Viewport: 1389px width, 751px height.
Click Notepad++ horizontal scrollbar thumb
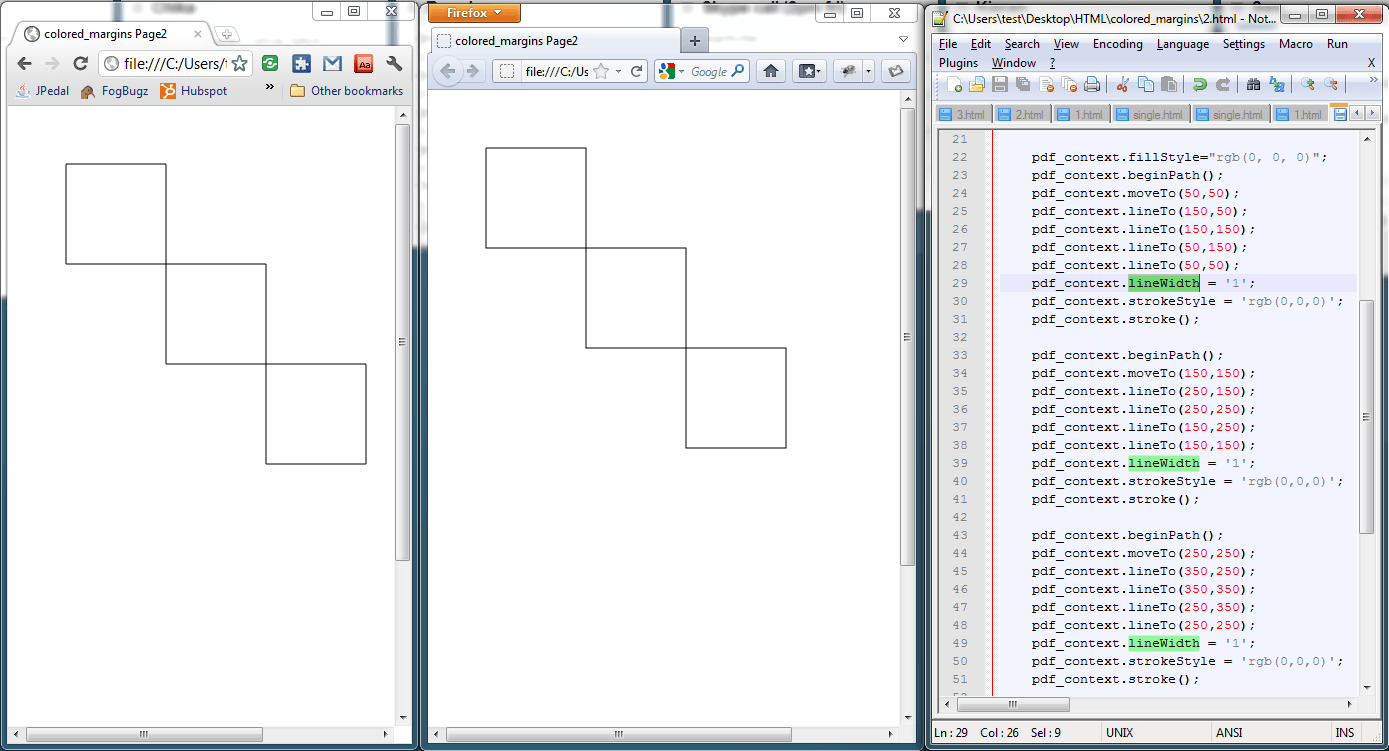[x=1013, y=704]
